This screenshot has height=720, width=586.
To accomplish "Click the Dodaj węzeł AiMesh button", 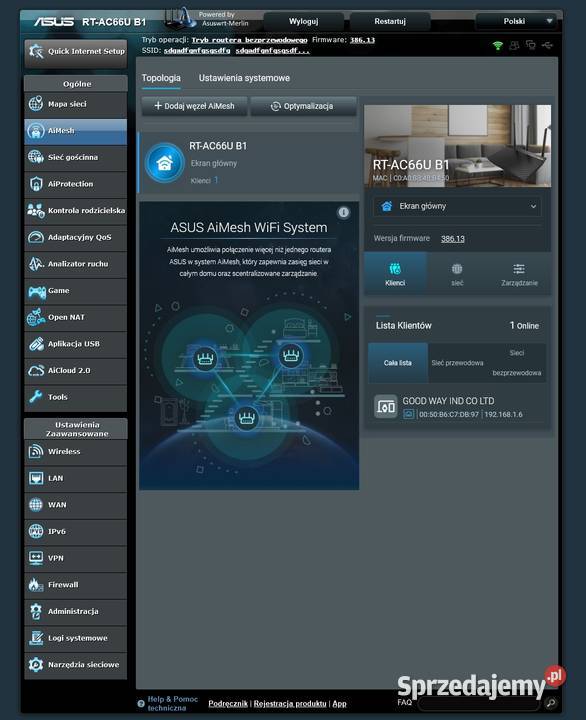I will coord(194,106).
